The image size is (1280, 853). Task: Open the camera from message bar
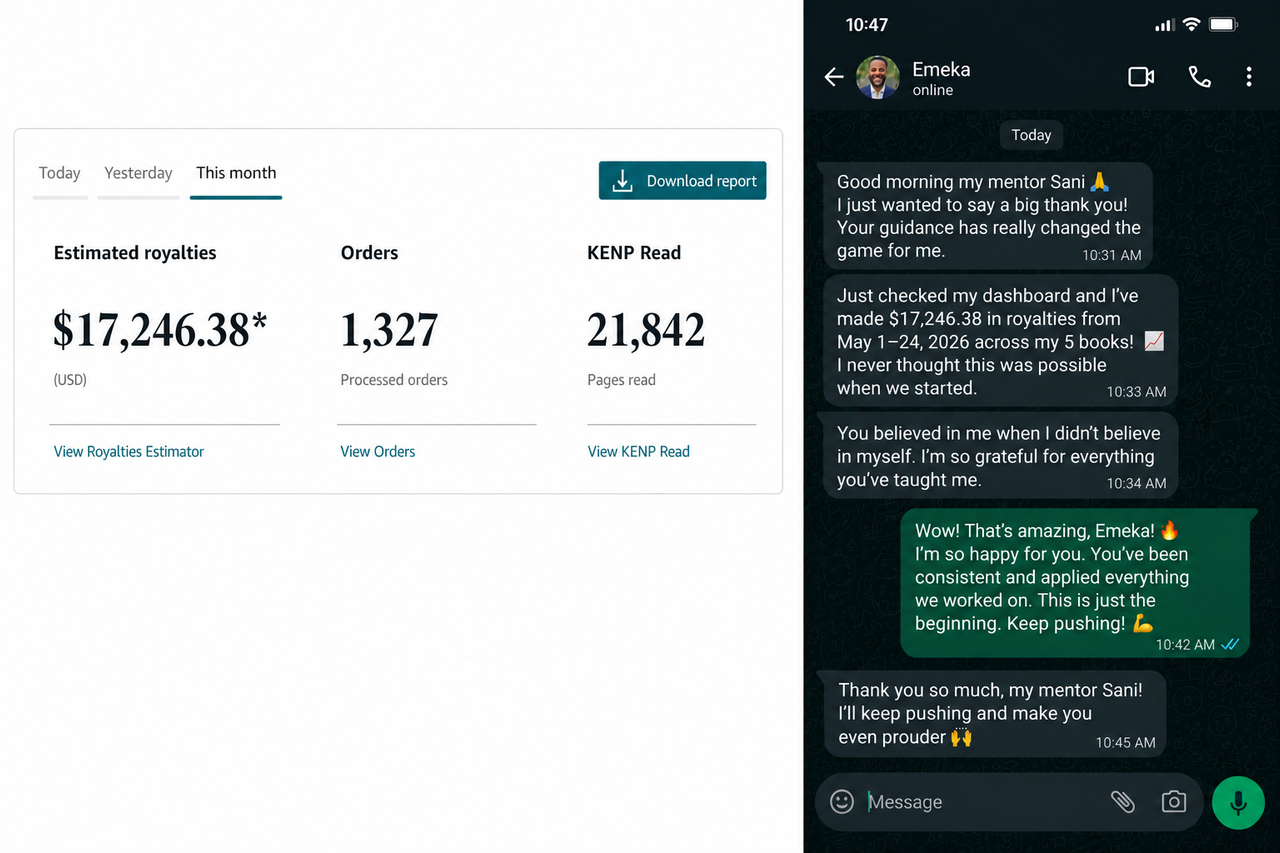[x=1173, y=802]
